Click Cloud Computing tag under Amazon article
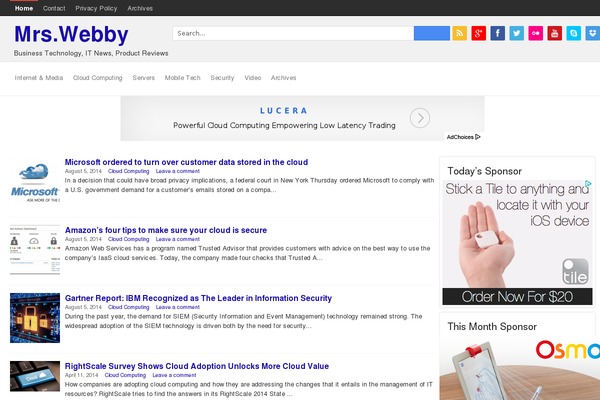The width and height of the screenshot is (600, 400). point(129,239)
